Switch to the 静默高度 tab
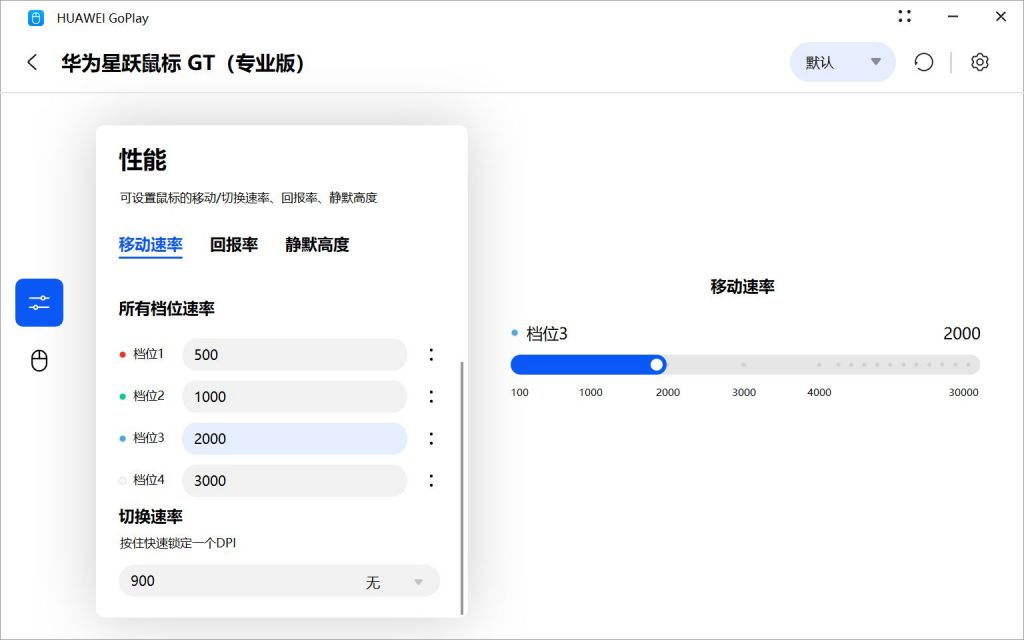 (317, 245)
